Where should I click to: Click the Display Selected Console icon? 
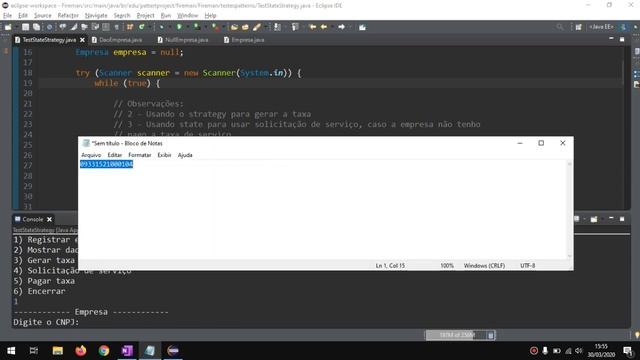[577, 219]
